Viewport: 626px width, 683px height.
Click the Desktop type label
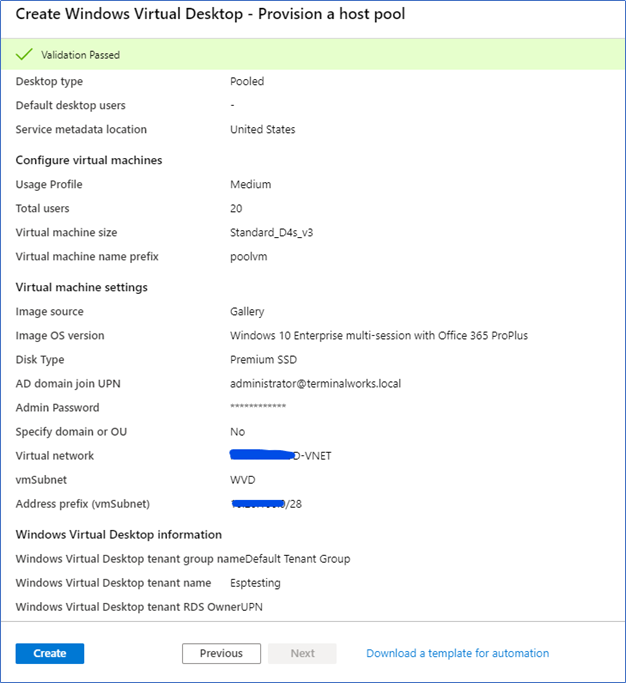[x=49, y=81]
